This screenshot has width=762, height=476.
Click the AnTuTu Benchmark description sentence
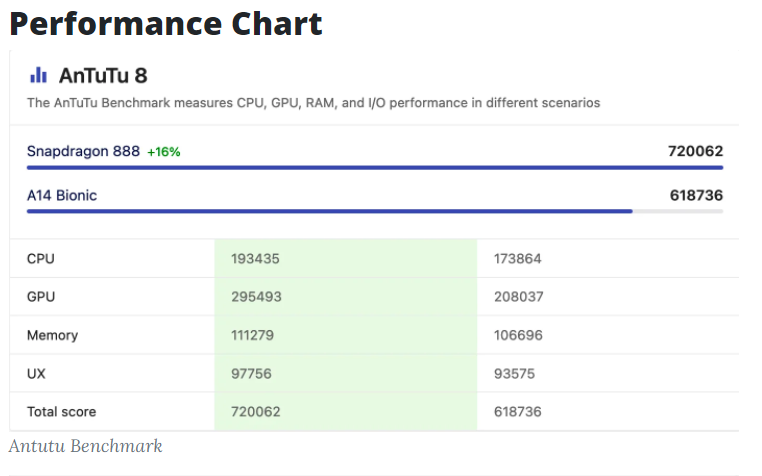[x=313, y=103]
